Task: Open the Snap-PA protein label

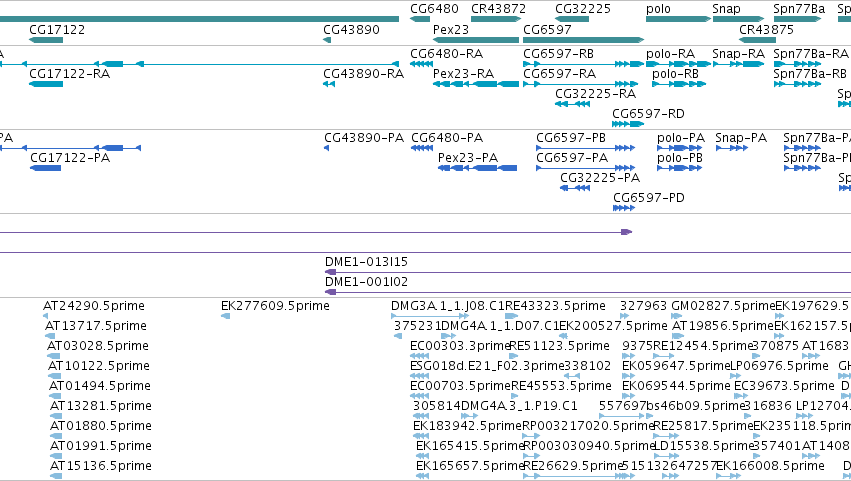Action: [741, 137]
